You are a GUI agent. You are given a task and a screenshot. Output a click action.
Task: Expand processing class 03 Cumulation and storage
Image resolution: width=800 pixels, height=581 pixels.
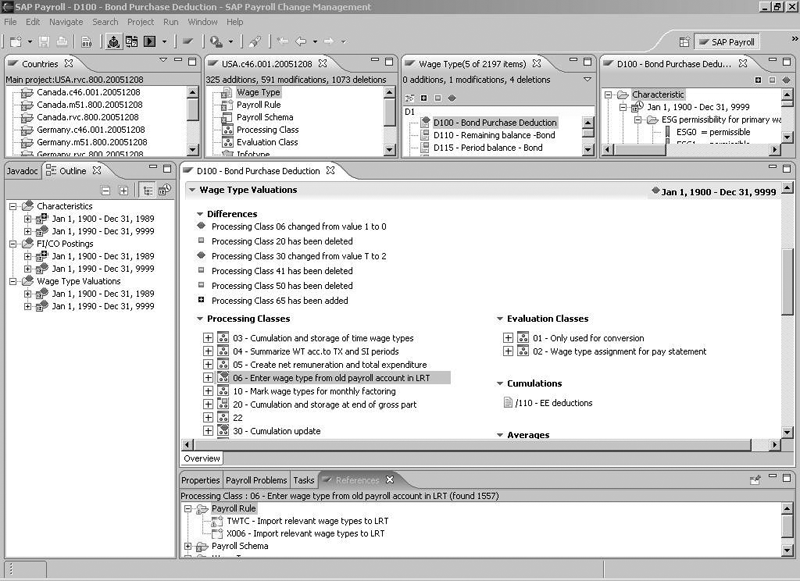208,338
